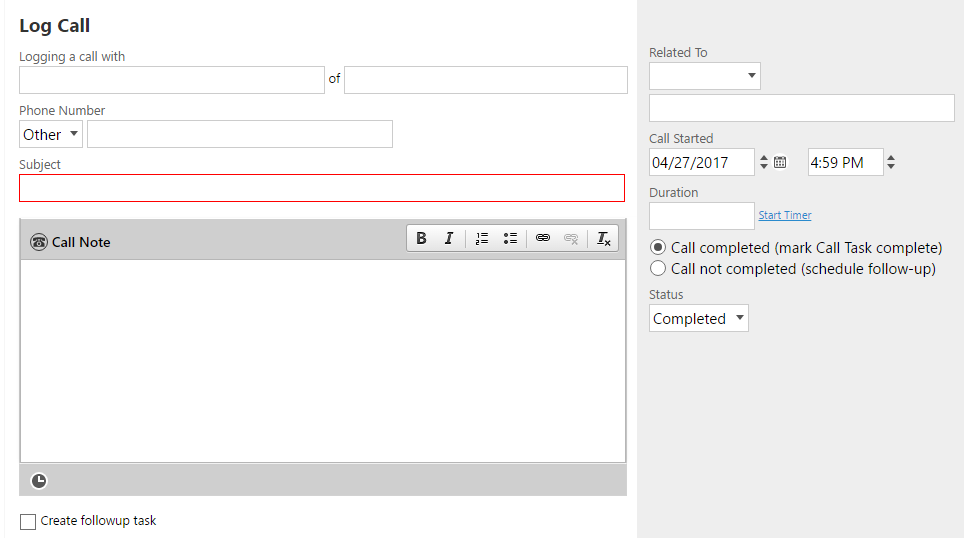Select Call completed radio option
Screen dimensions: 964x538
658,248
